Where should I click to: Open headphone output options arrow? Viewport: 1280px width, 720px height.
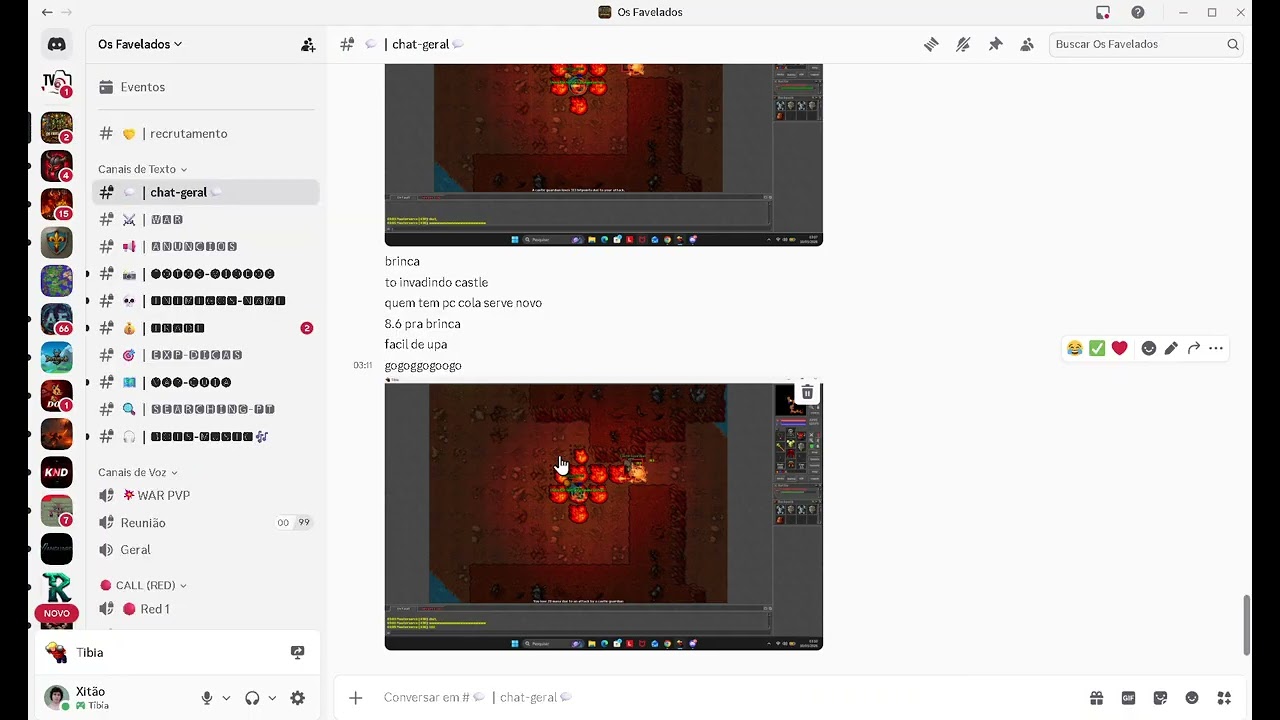272,698
